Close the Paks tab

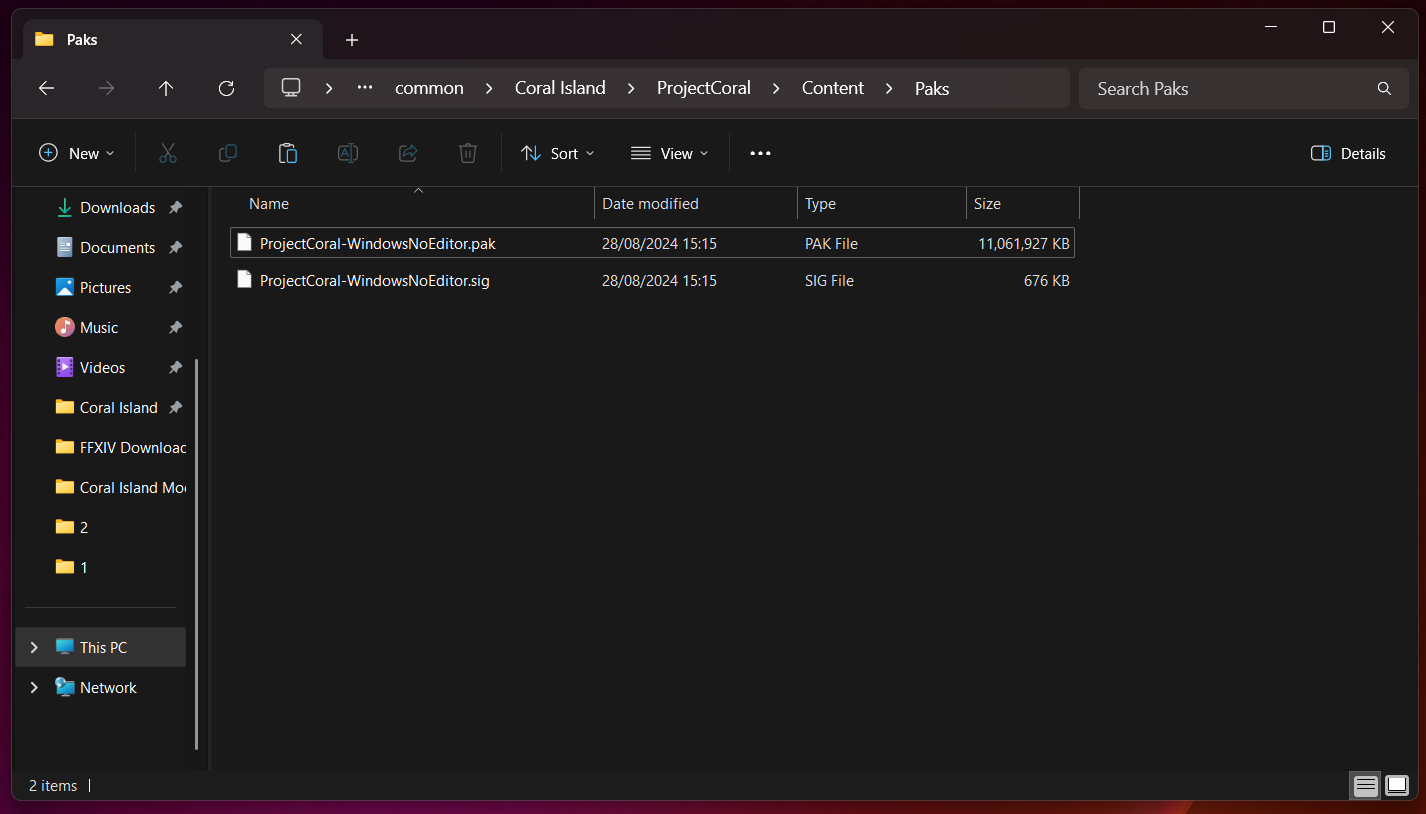[x=296, y=39]
